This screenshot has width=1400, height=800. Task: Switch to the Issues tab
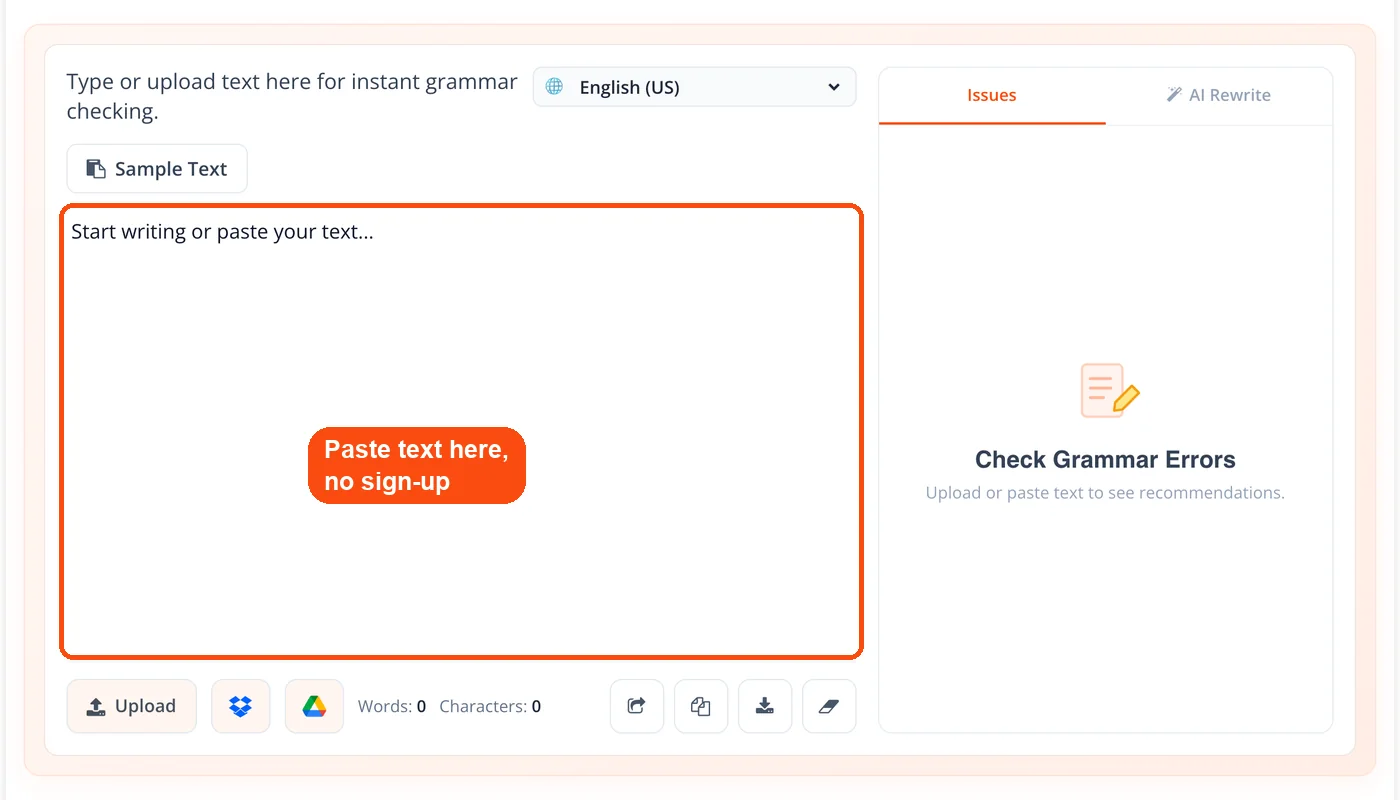[x=992, y=96]
